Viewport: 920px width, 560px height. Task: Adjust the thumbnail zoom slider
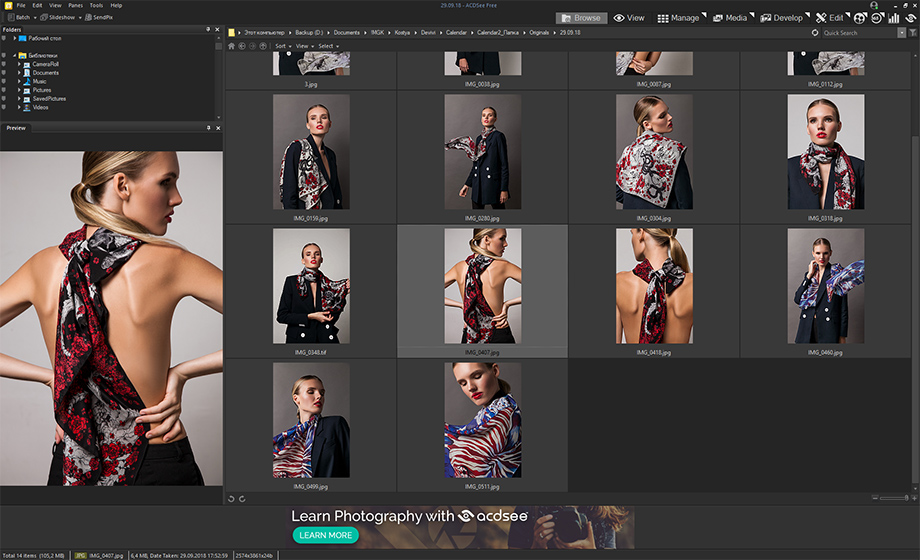coord(895,498)
